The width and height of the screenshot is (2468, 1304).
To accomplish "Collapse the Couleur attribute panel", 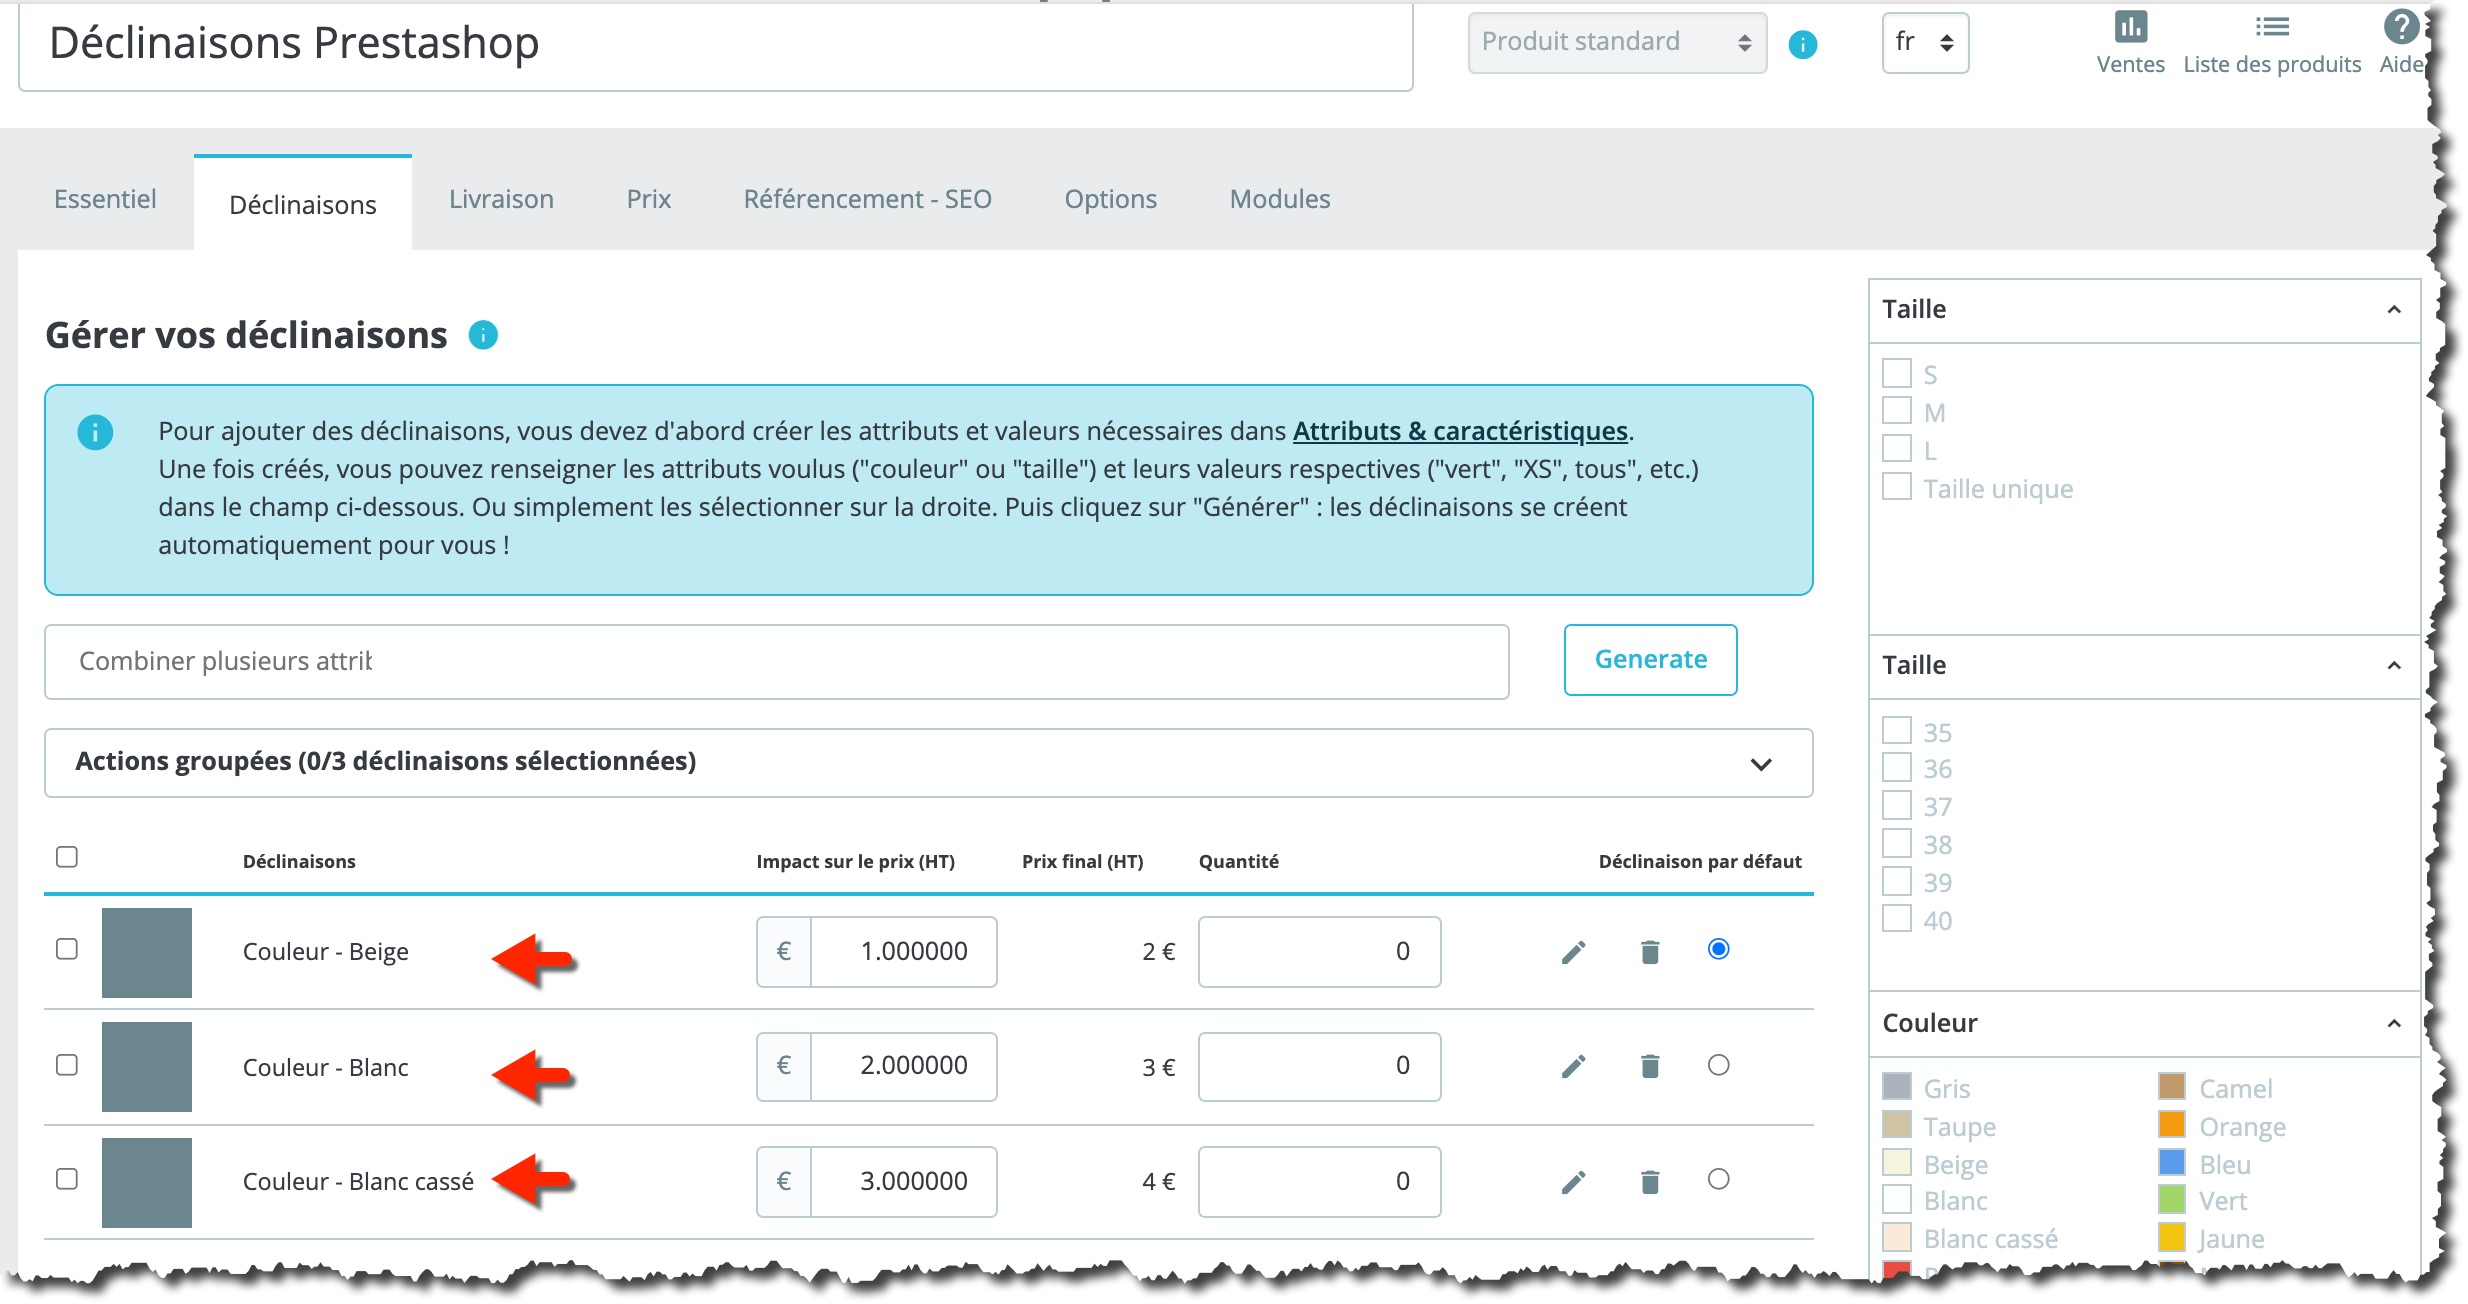I will click(x=2394, y=1024).
